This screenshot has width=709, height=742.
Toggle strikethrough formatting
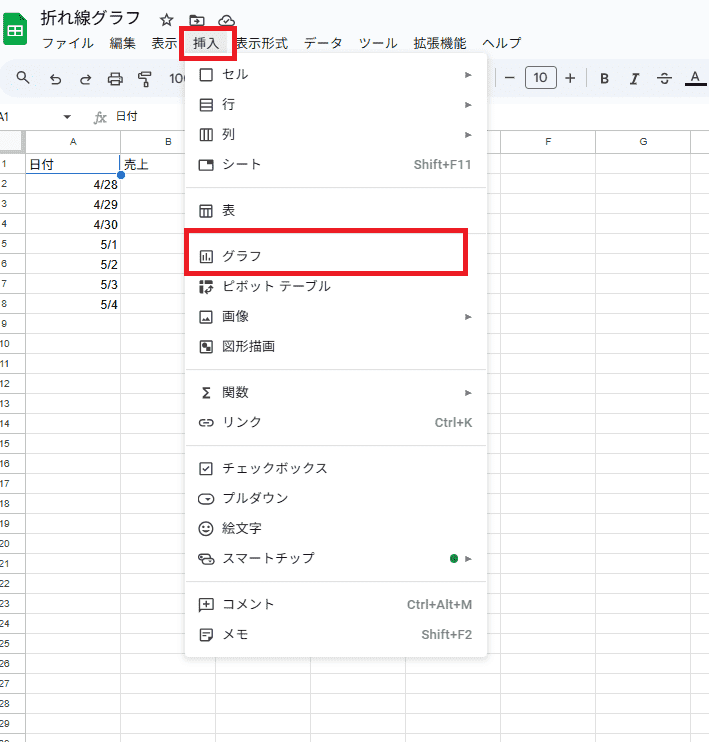664,79
